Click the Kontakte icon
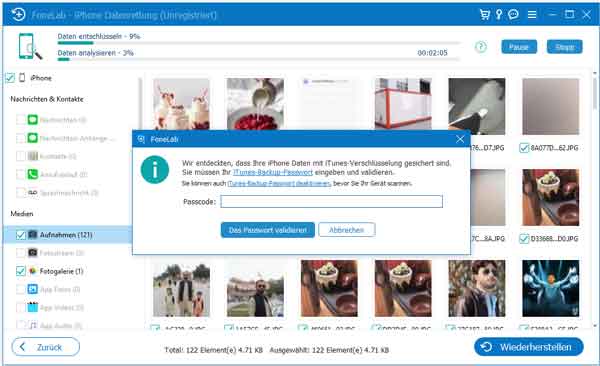Screen dimensions: 600x366 (33, 156)
